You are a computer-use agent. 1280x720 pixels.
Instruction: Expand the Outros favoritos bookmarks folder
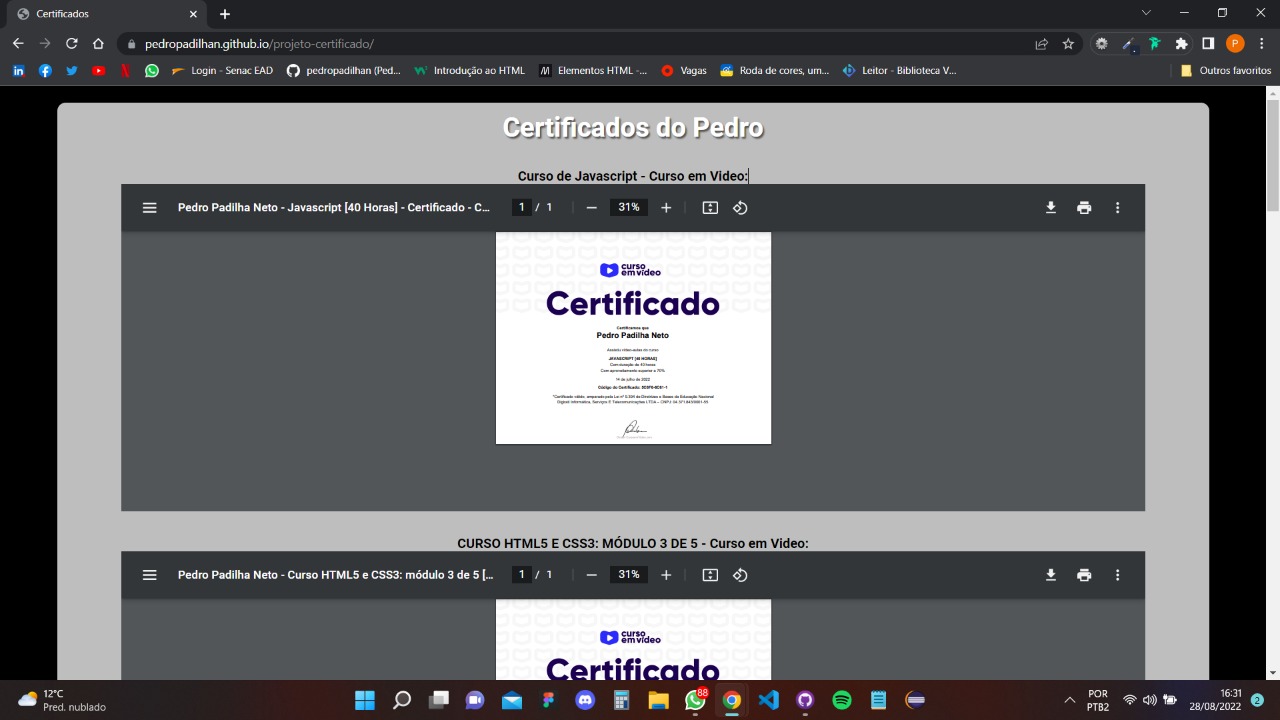[1228, 70]
